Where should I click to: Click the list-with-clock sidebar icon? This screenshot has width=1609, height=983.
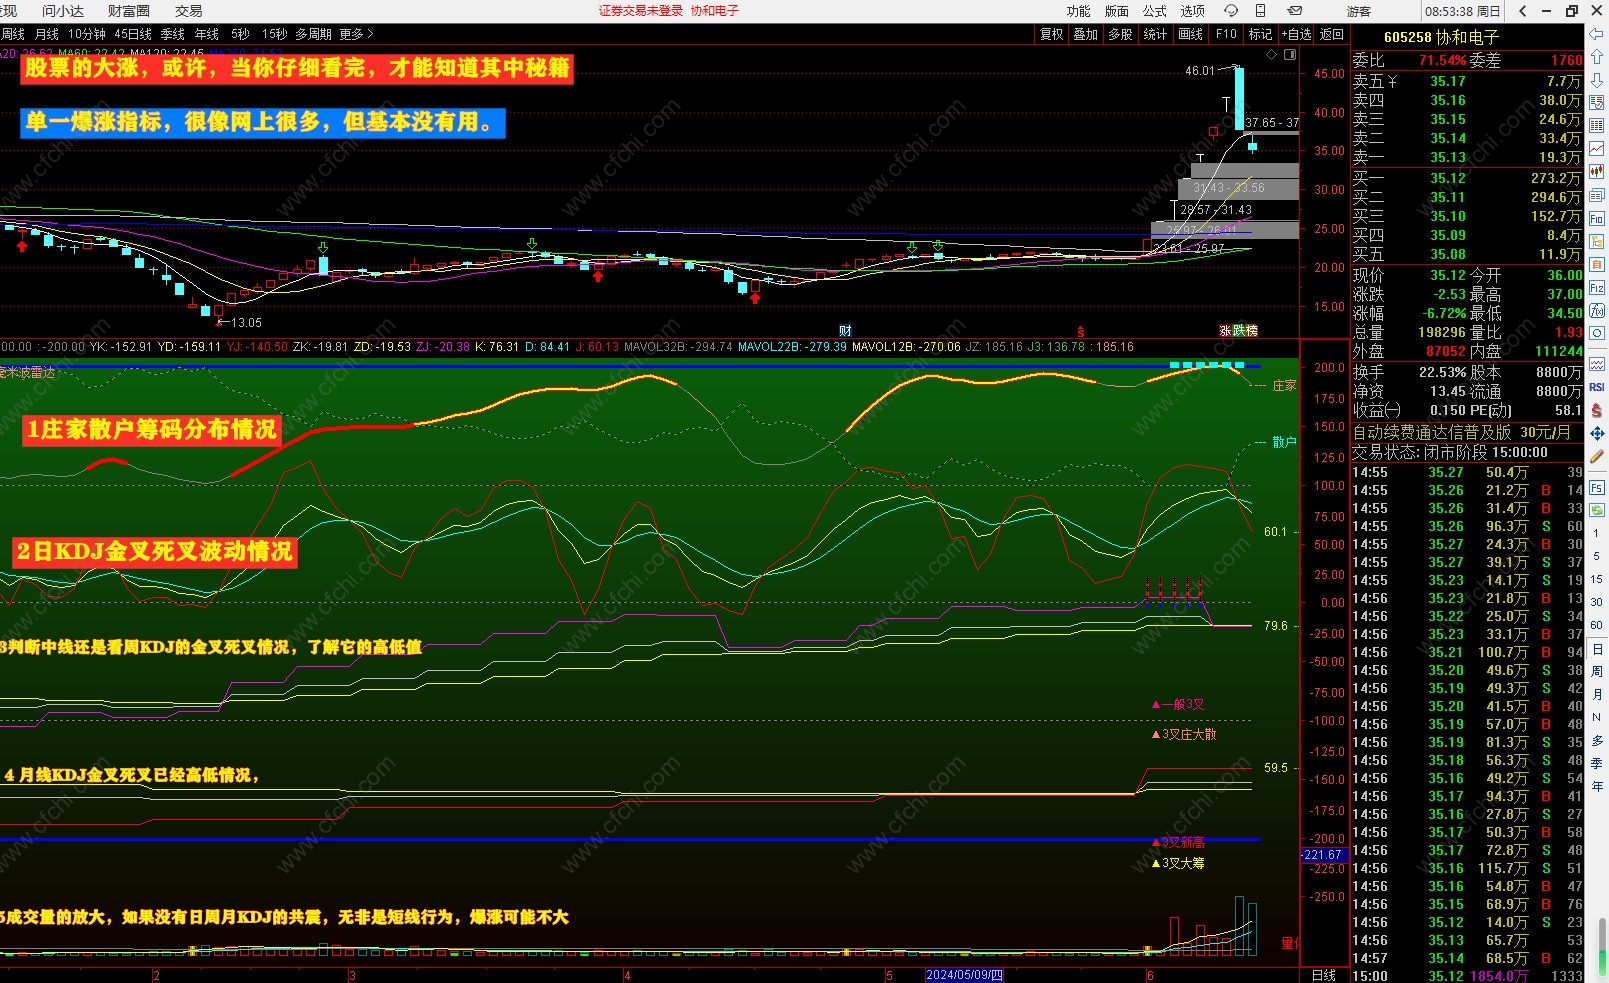click(x=1597, y=103)
